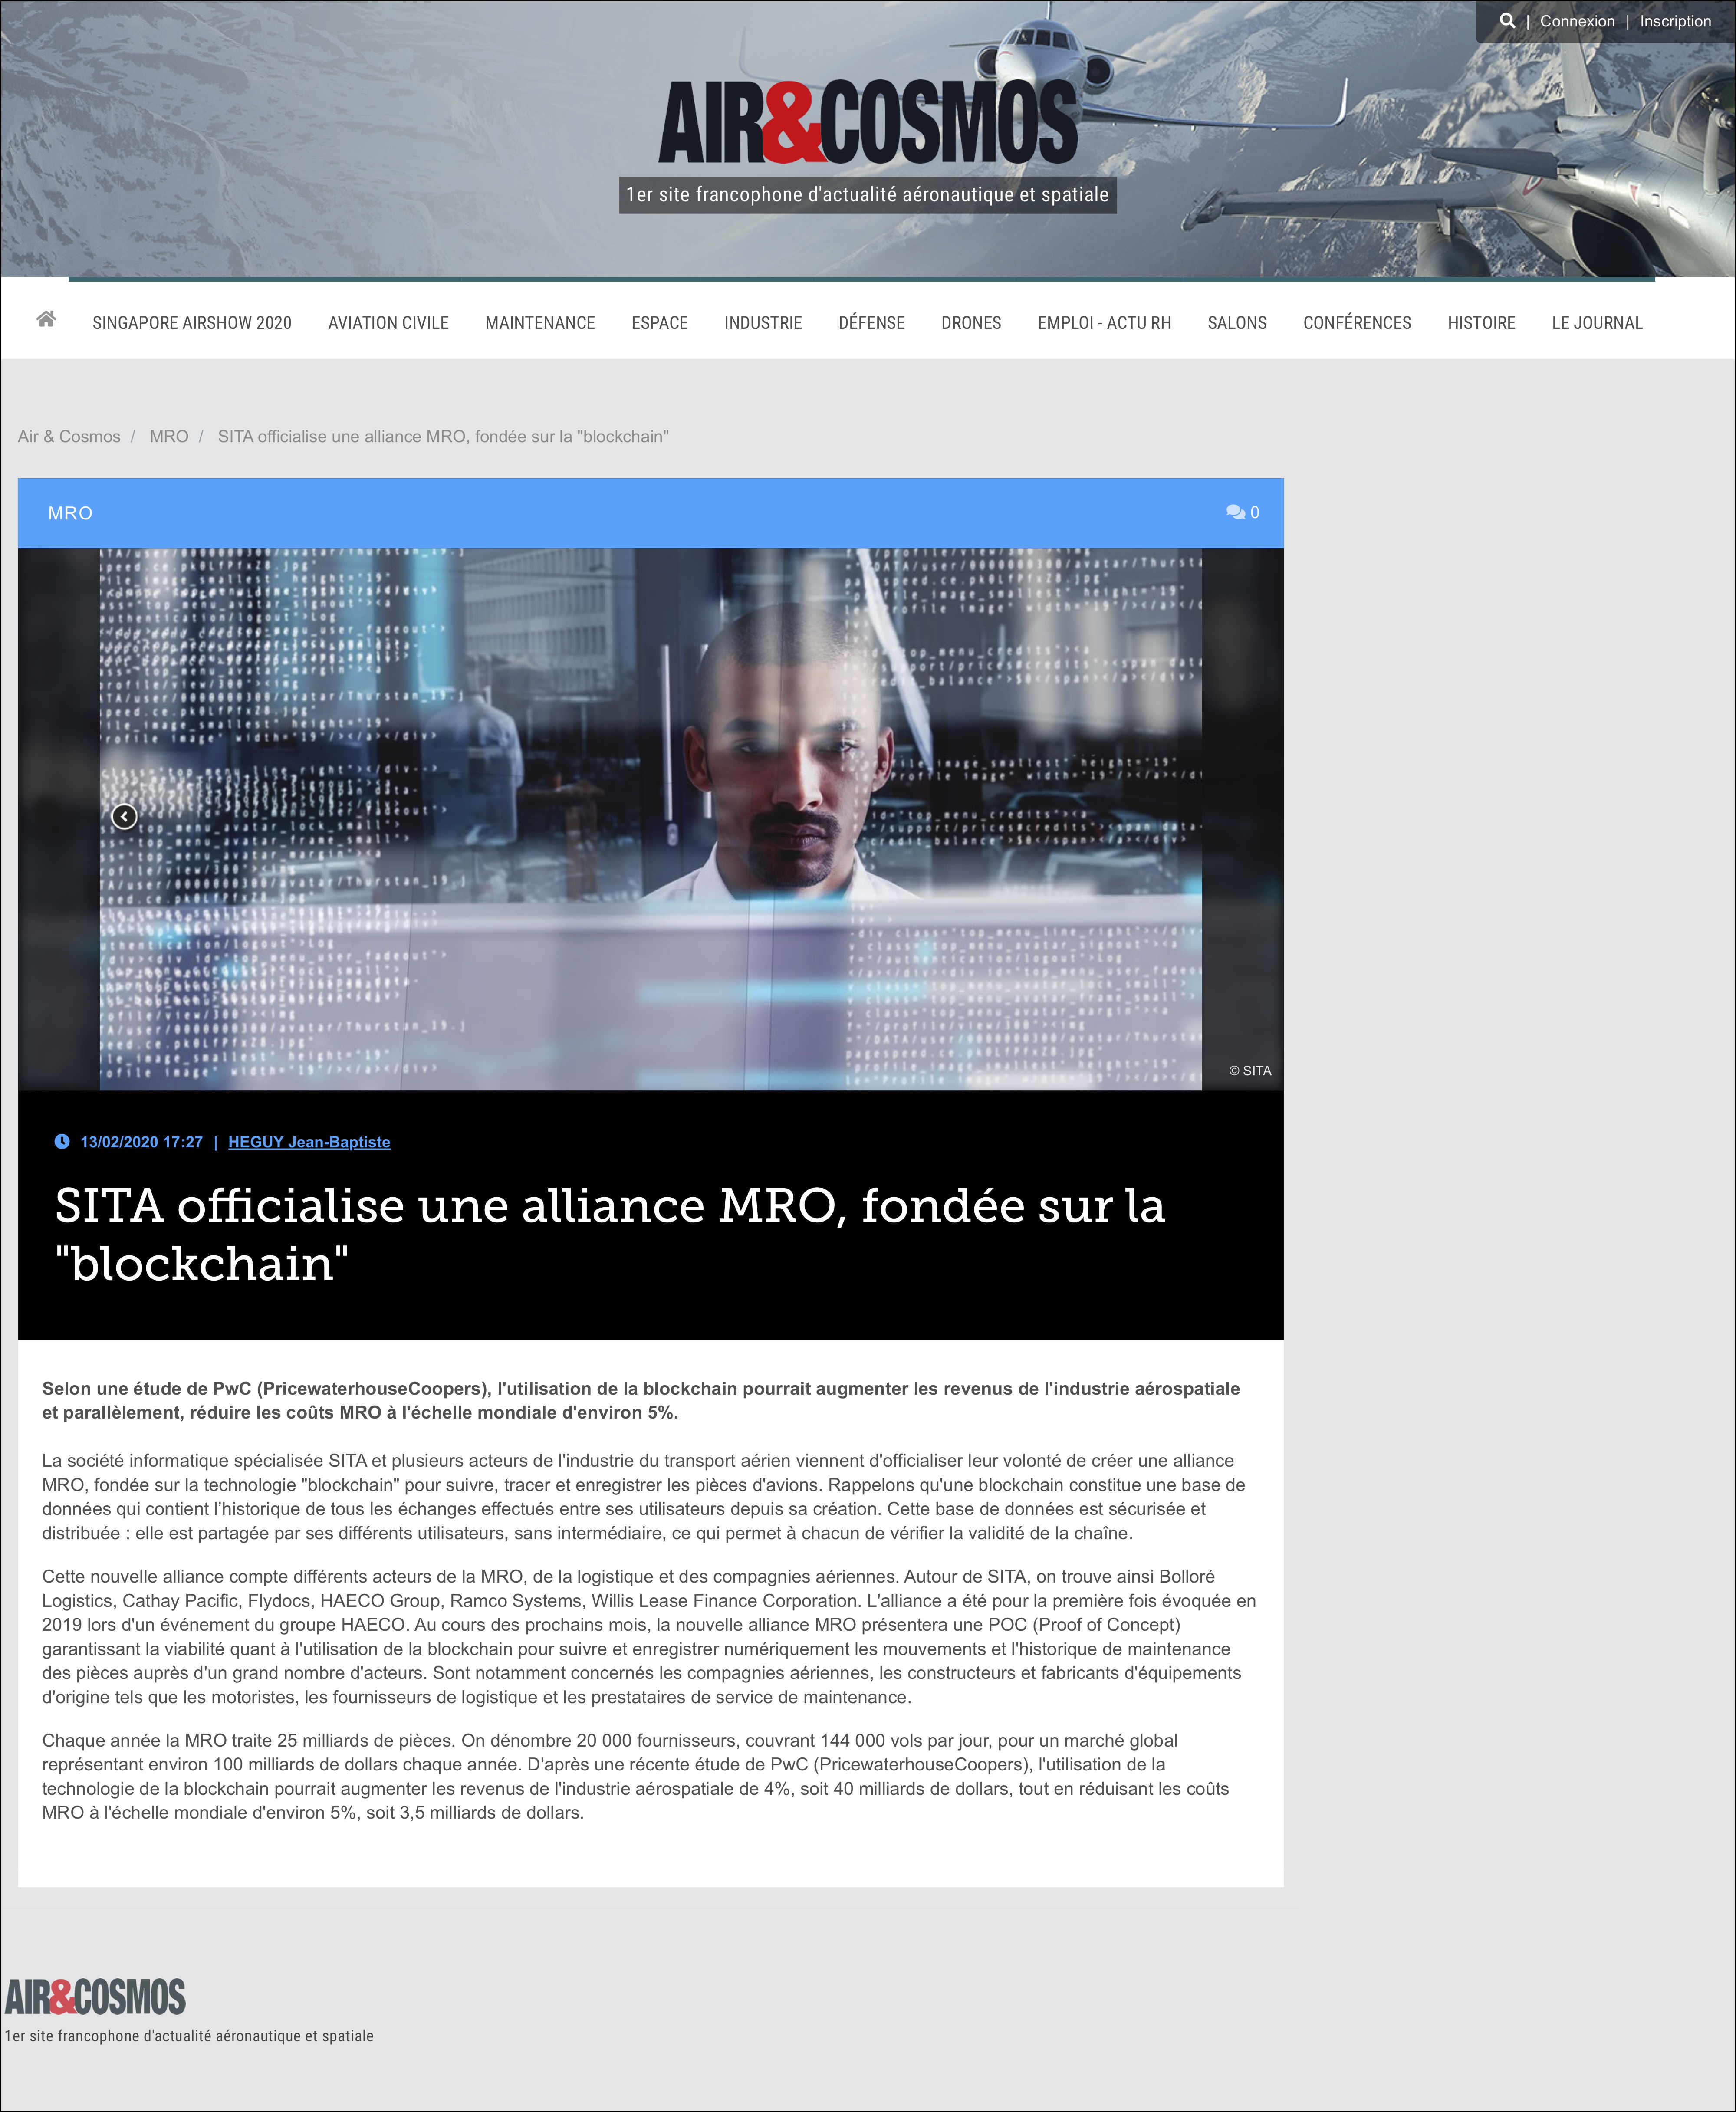Screen dimensions: 1736x2112
Task: Click the clock icon beside the date
Action: click(62, 1142)
